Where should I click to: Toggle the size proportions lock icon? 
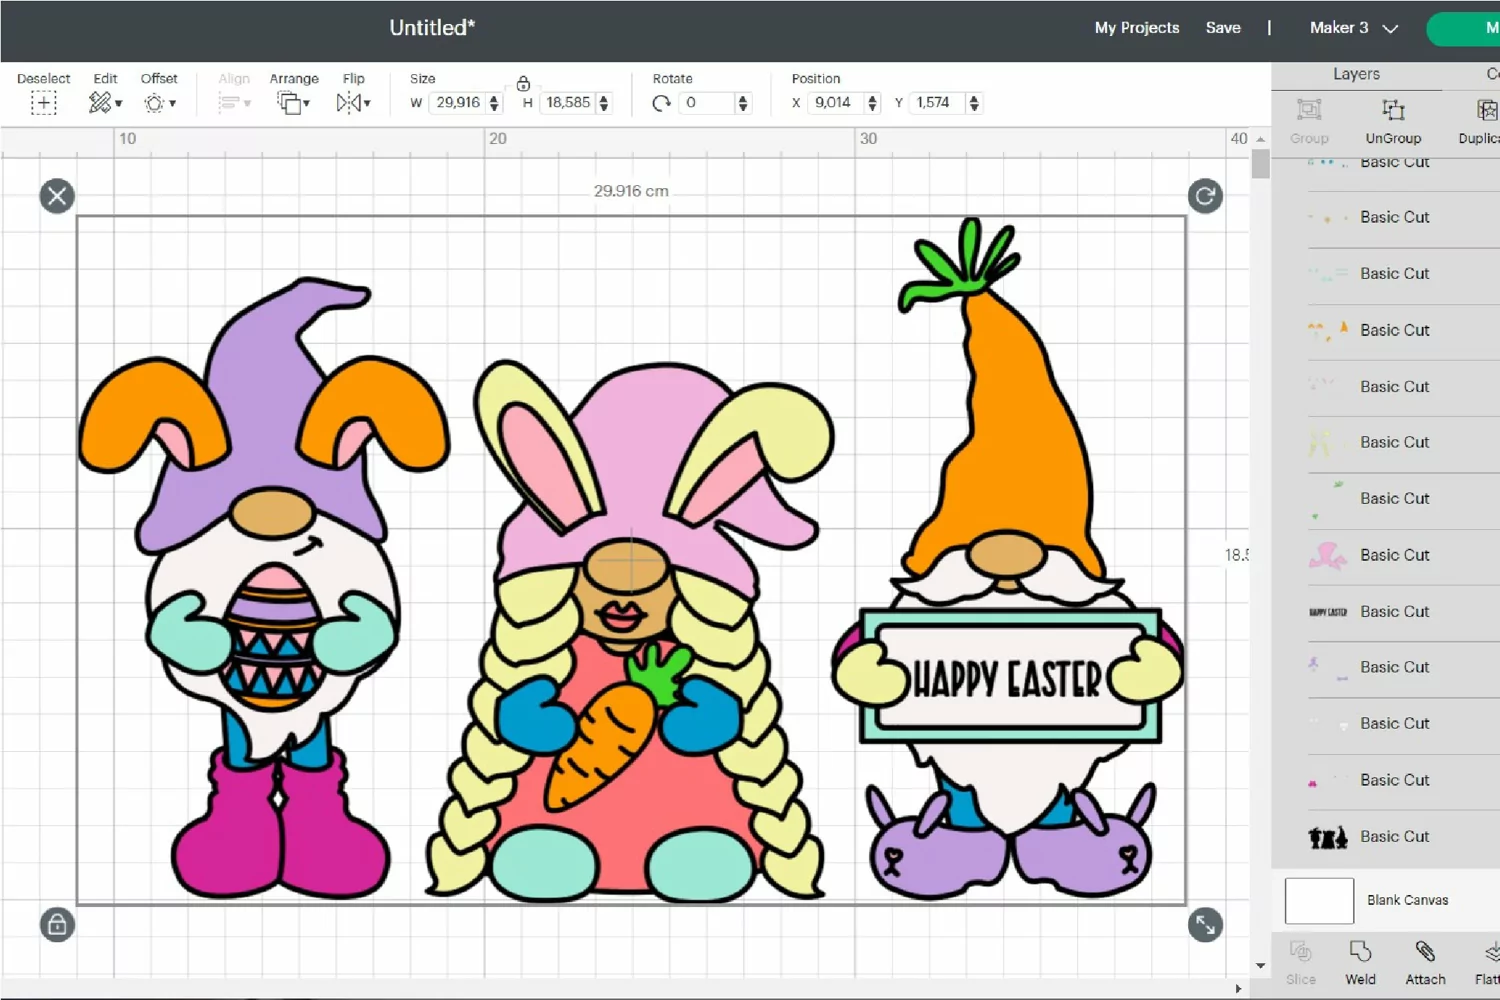(x=523, y=84)
